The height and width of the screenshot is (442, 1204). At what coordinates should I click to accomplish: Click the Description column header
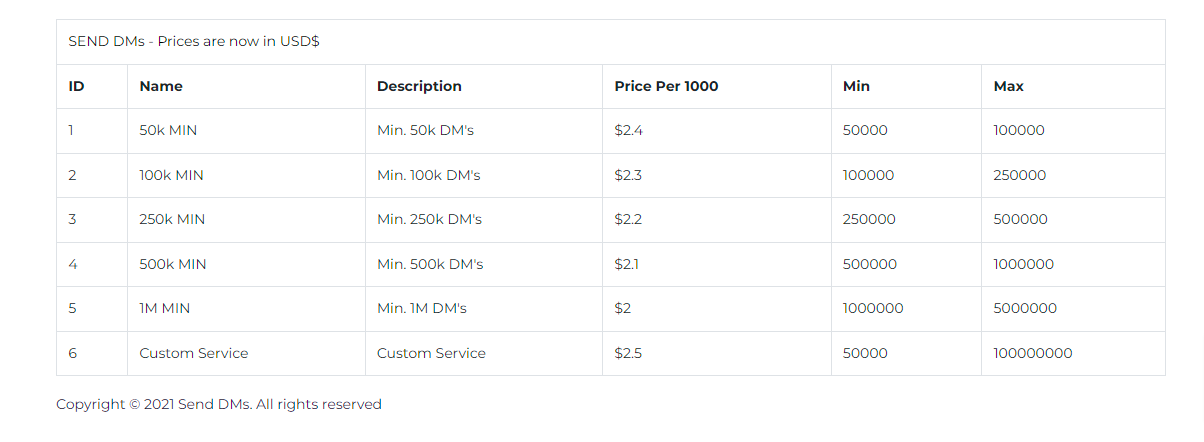tap(419, 86)
